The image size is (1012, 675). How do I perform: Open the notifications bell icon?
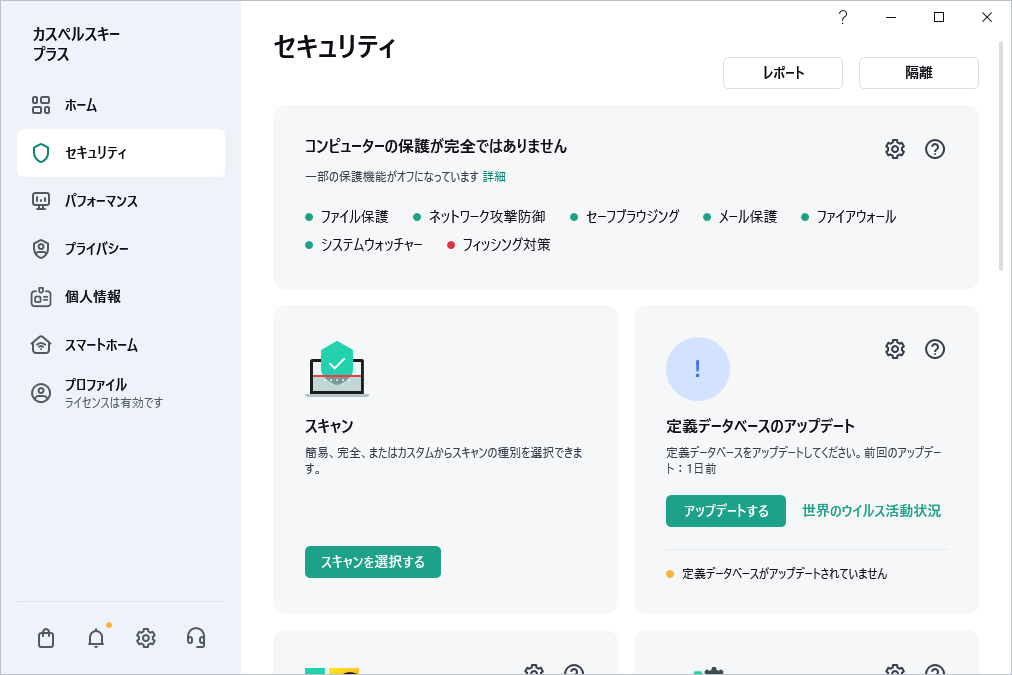[96, 638]
